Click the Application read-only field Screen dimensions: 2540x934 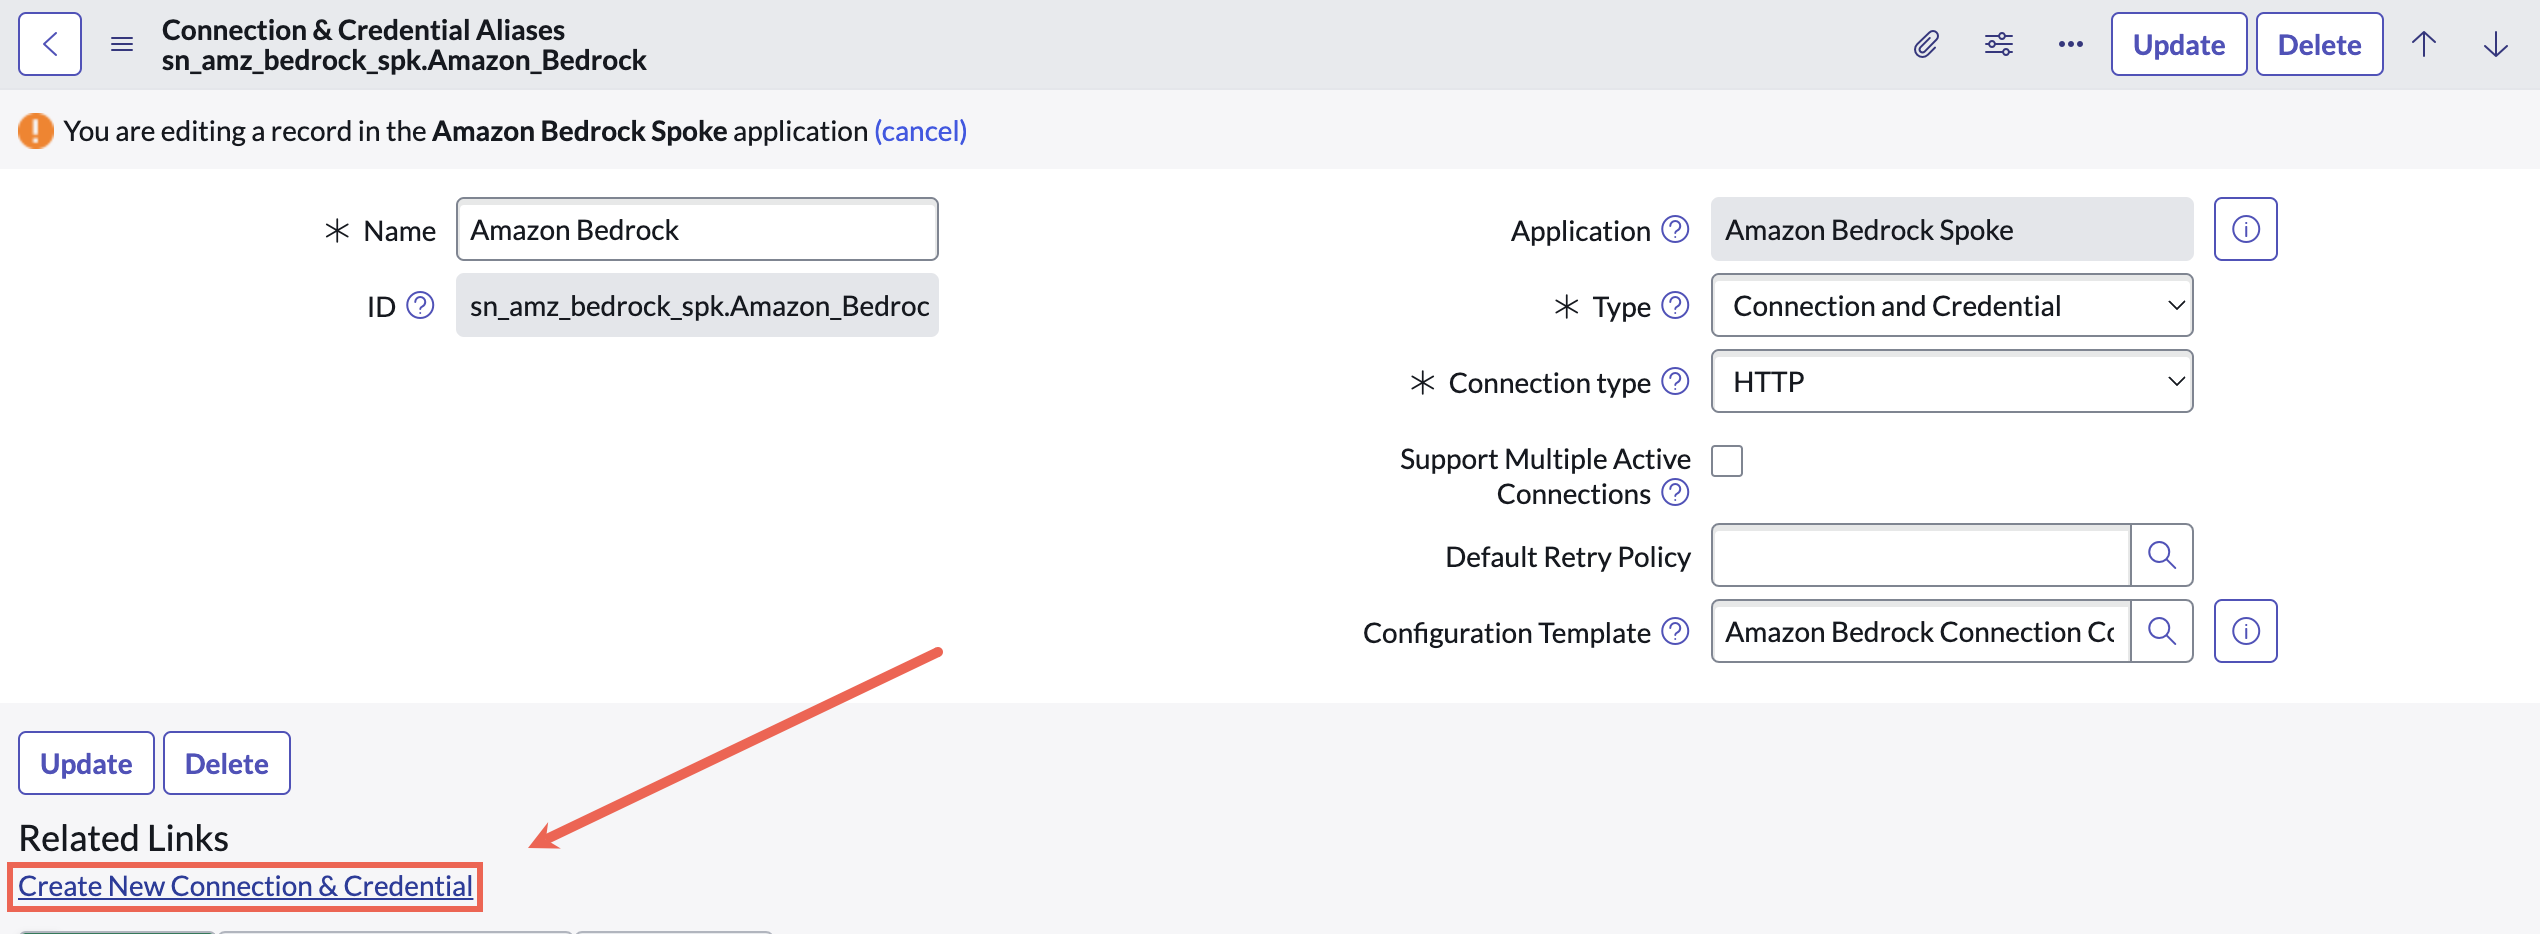click(1952, 229)
